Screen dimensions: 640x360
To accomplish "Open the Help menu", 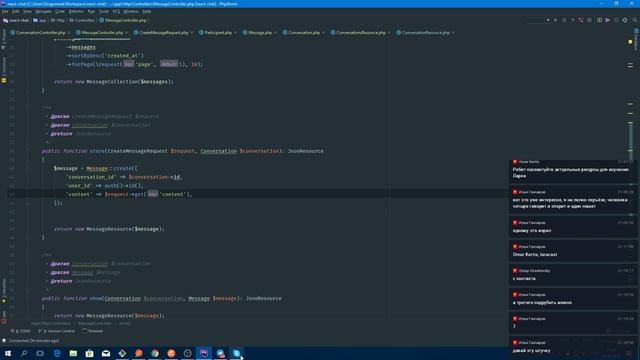I will click(x=147, y=11).
